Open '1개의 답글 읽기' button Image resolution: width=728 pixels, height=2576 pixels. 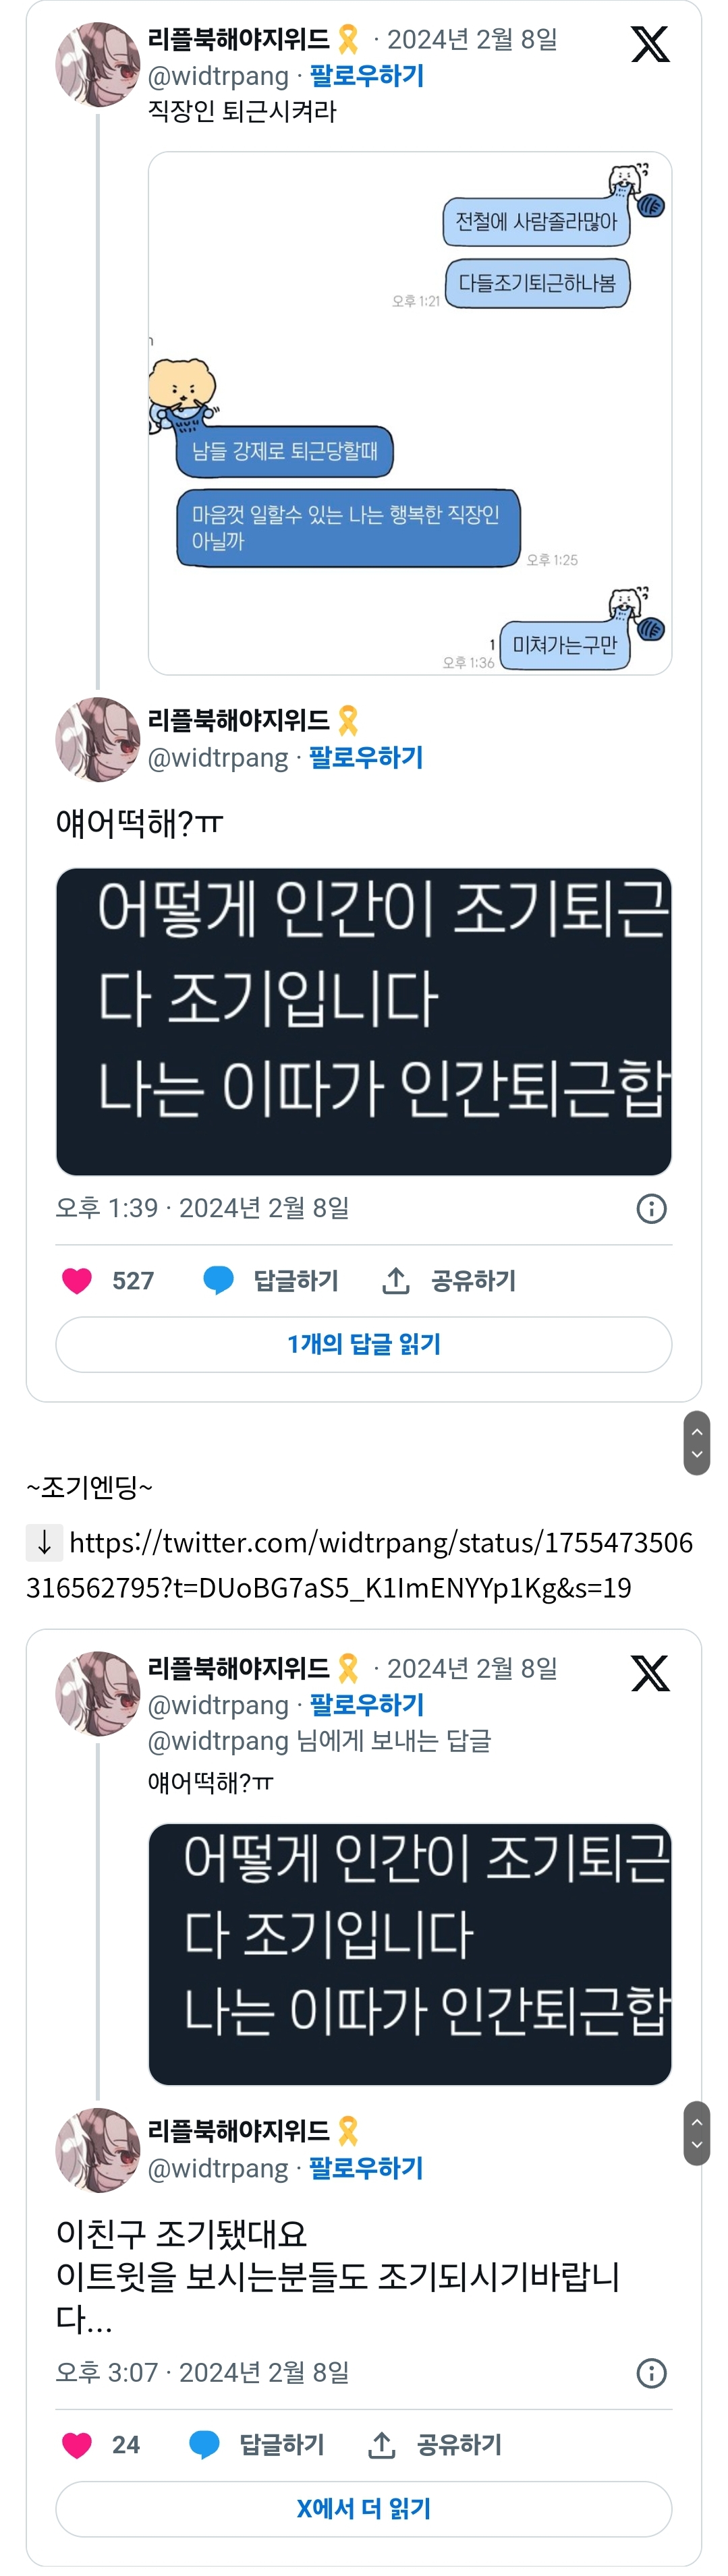364,1345
